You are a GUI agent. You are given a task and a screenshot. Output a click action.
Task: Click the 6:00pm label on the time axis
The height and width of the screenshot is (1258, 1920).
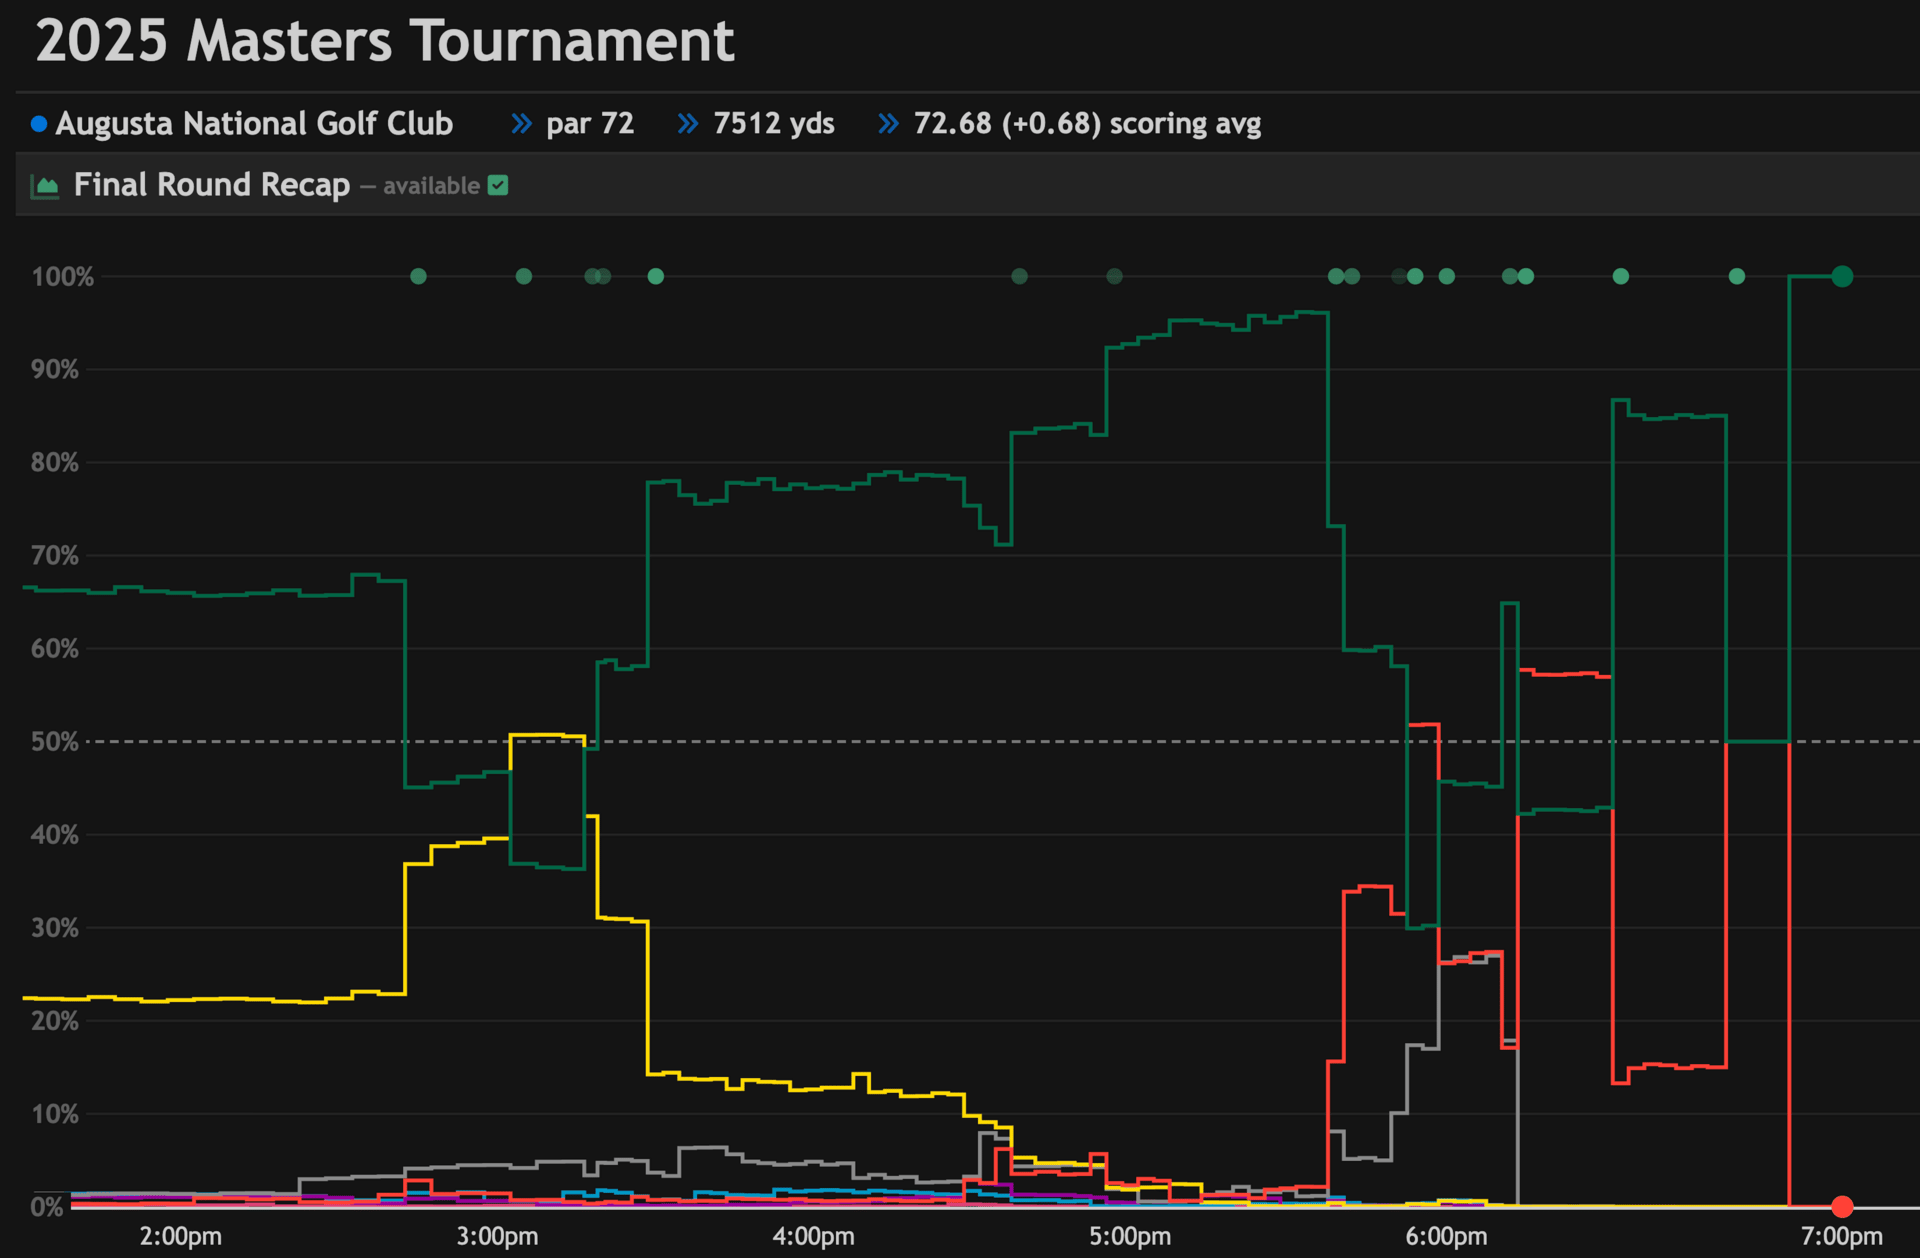coord(1446,1236)
